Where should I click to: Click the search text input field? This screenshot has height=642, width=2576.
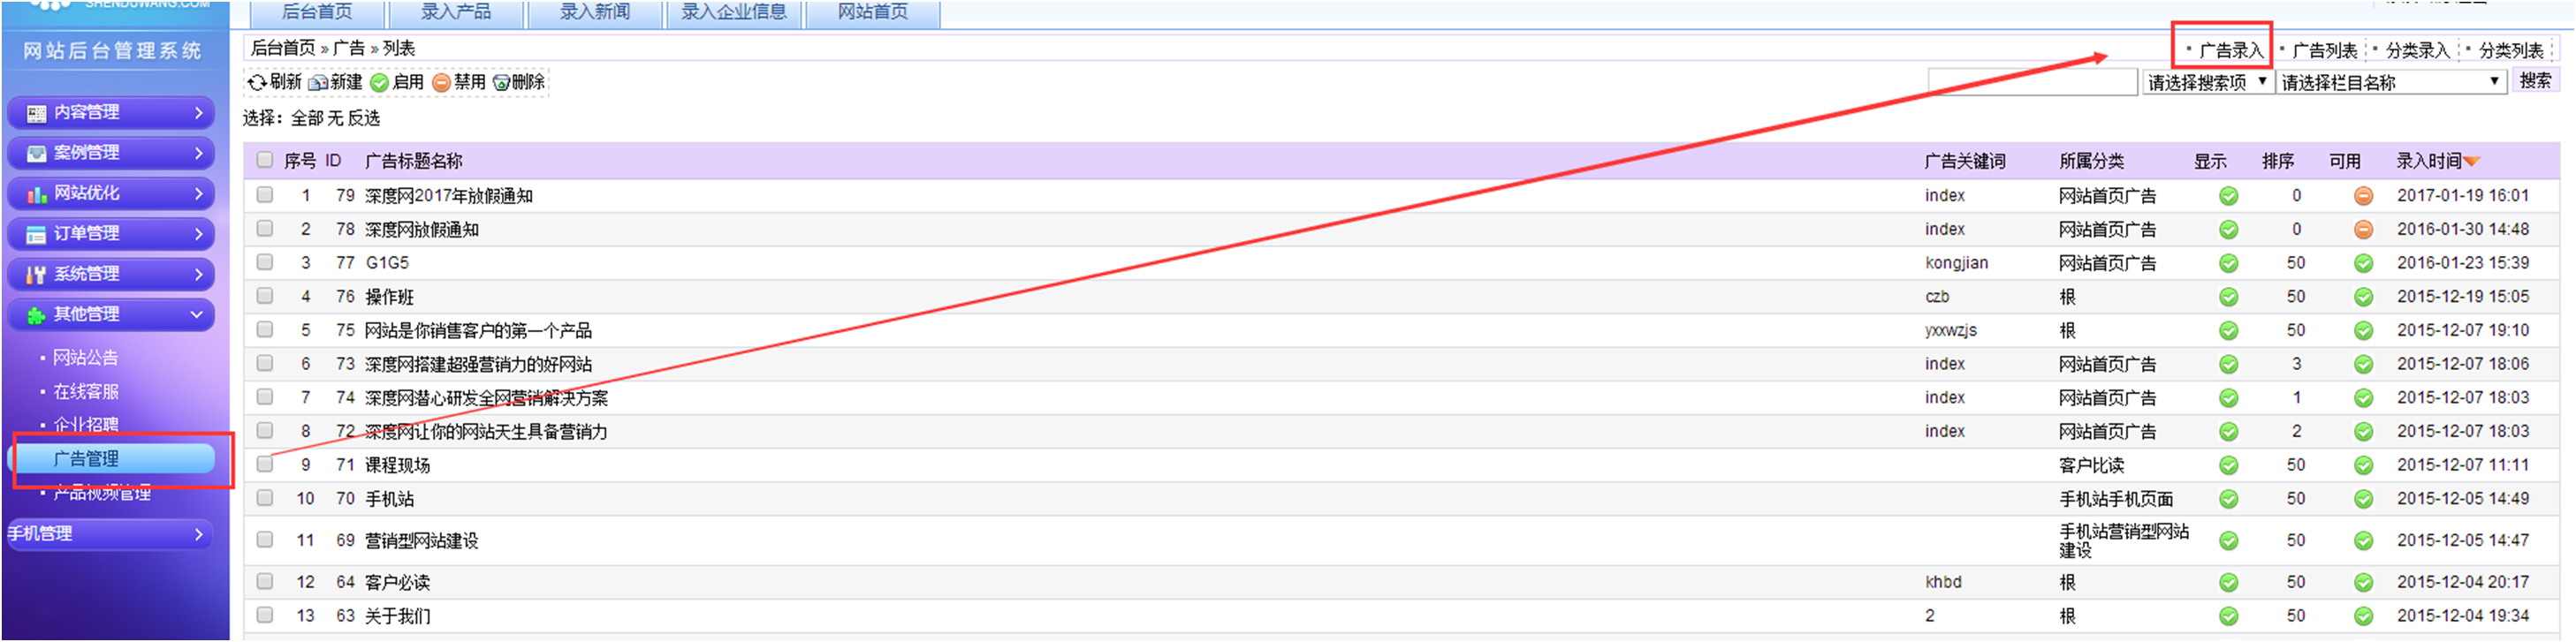tap(2031, 82)
